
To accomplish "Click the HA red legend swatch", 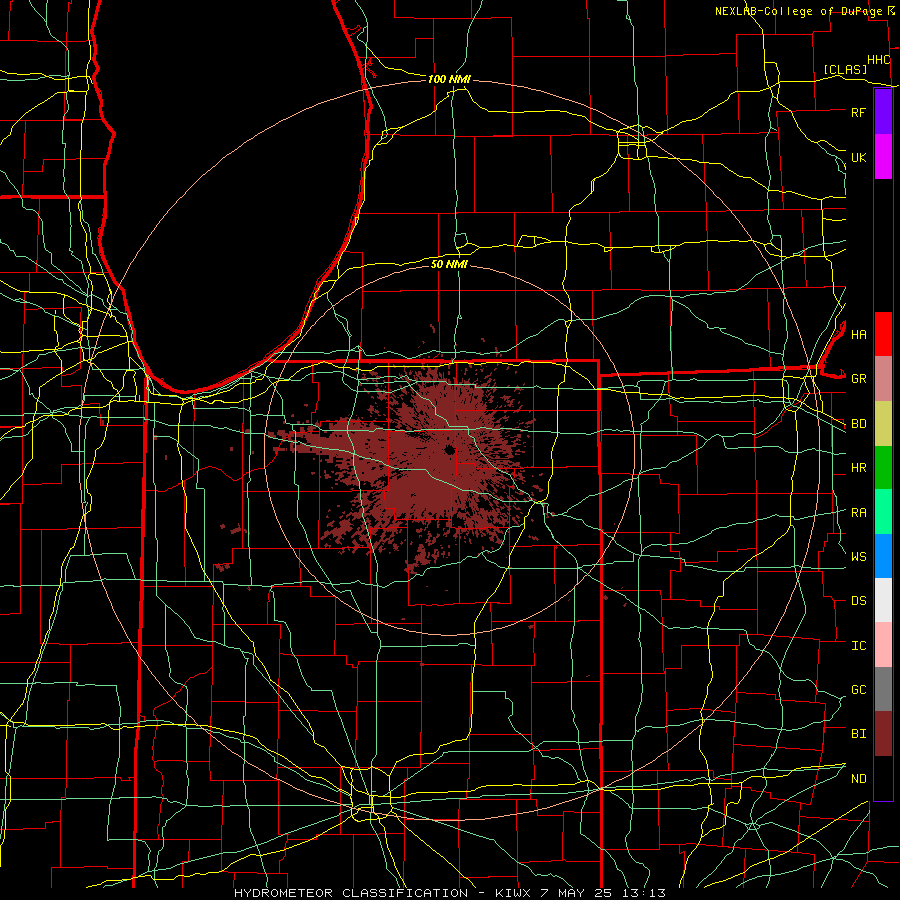I will [883, 334].
